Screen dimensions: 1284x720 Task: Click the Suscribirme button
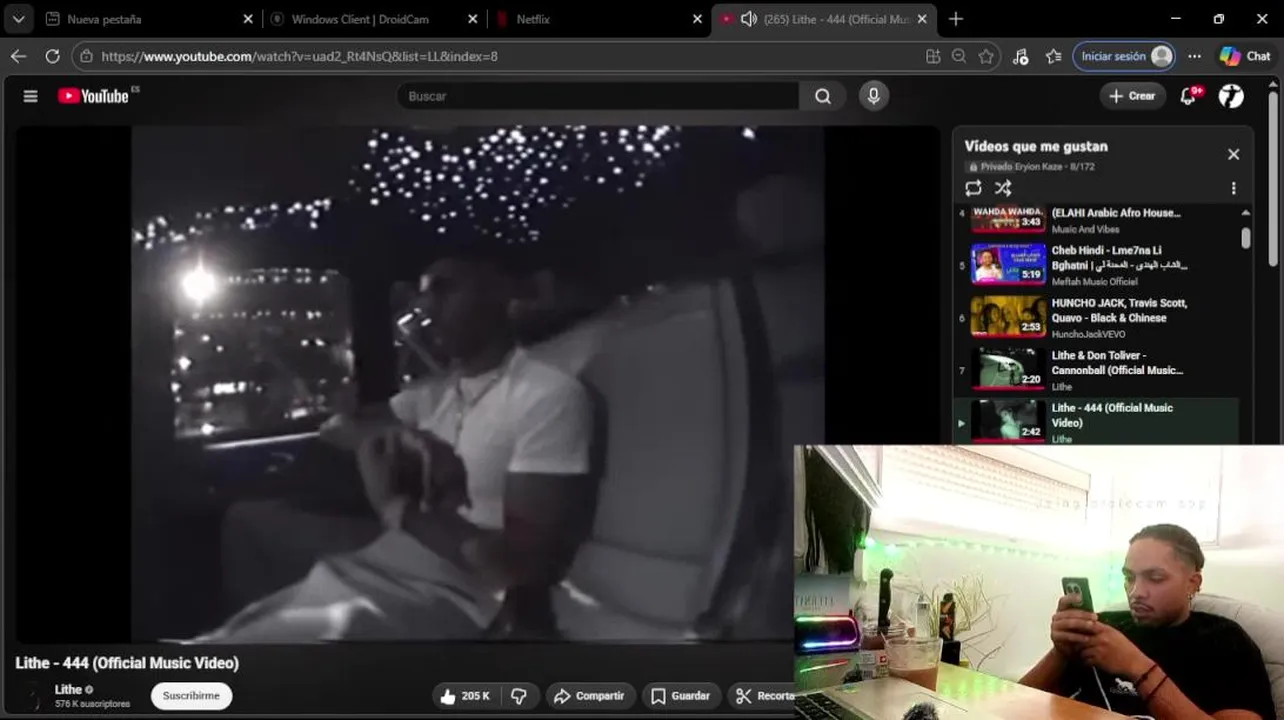(191, 696)
